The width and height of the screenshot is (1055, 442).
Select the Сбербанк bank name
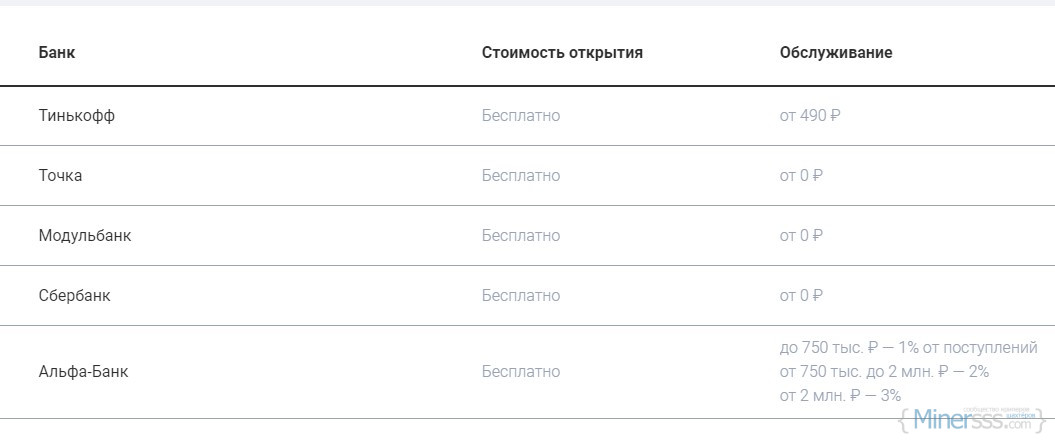coord(75,296)
